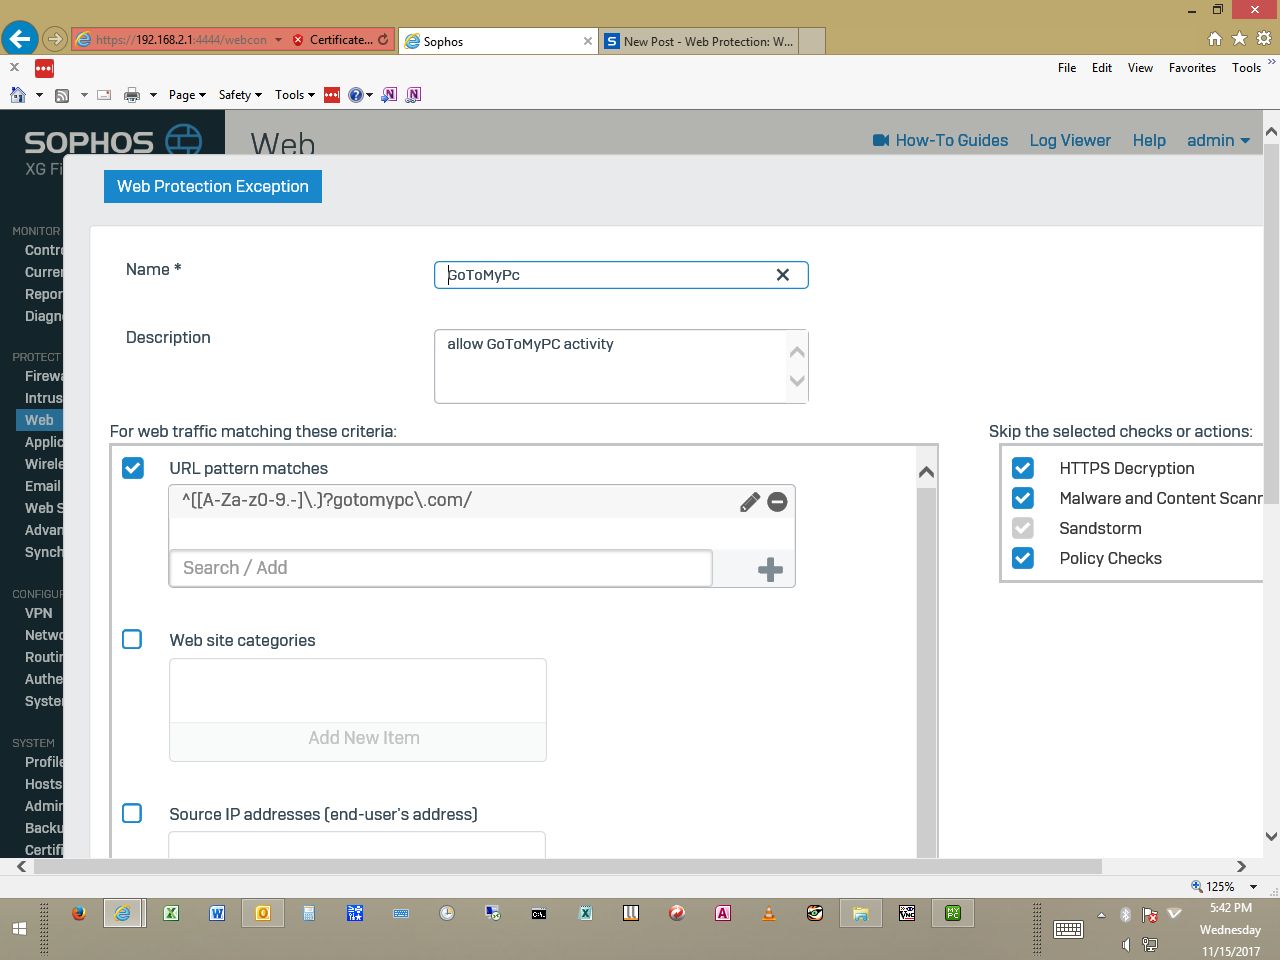This screenshot has width=1280, height=960.
Task: Check the Source IP addresses checkbox
Action: coord(132,813)
